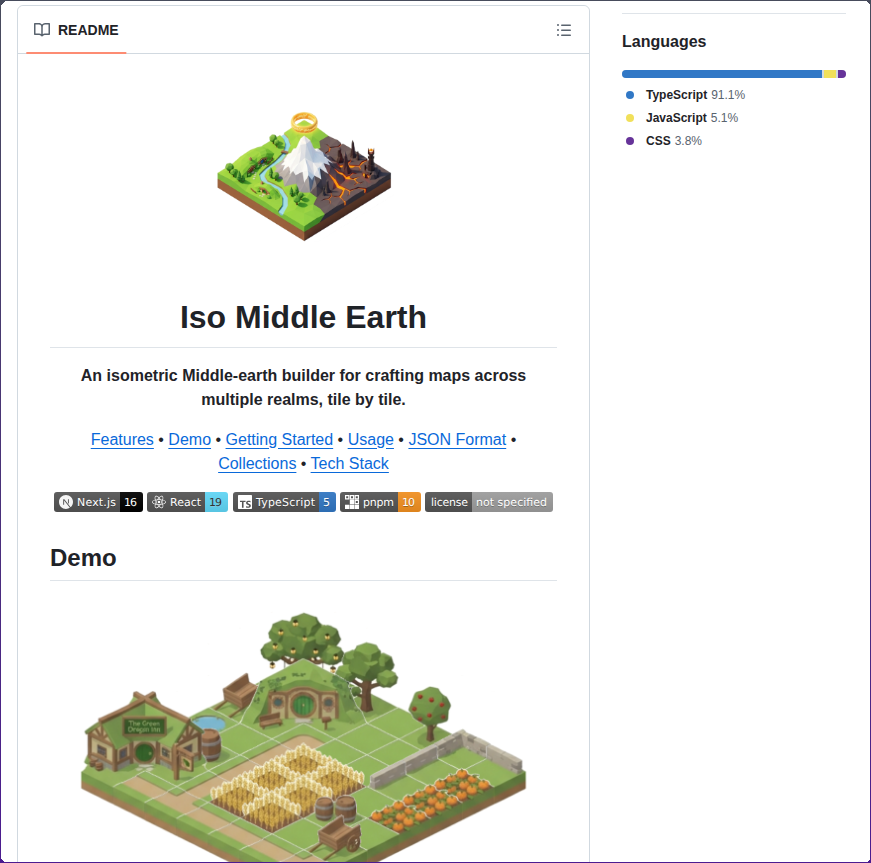The image size is (871, 863).
Task: Click the Demo section heading
Action: [x=83, y=558]
